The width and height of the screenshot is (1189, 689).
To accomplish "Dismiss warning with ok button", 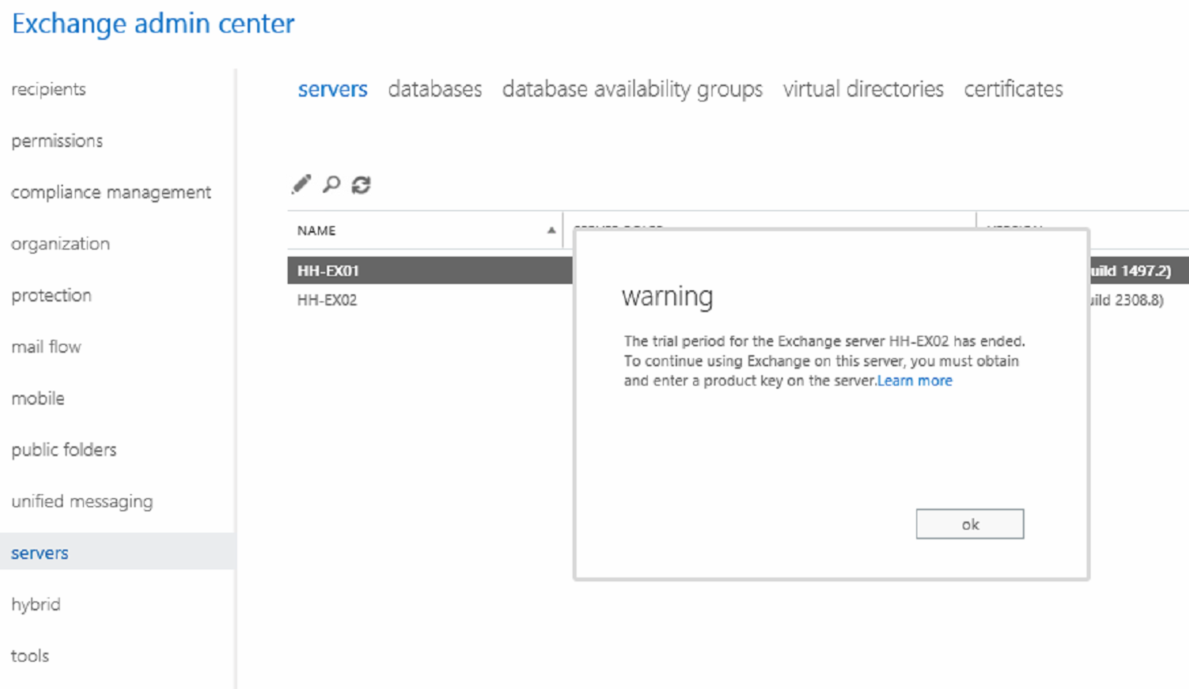I will [x=970, y=524].
